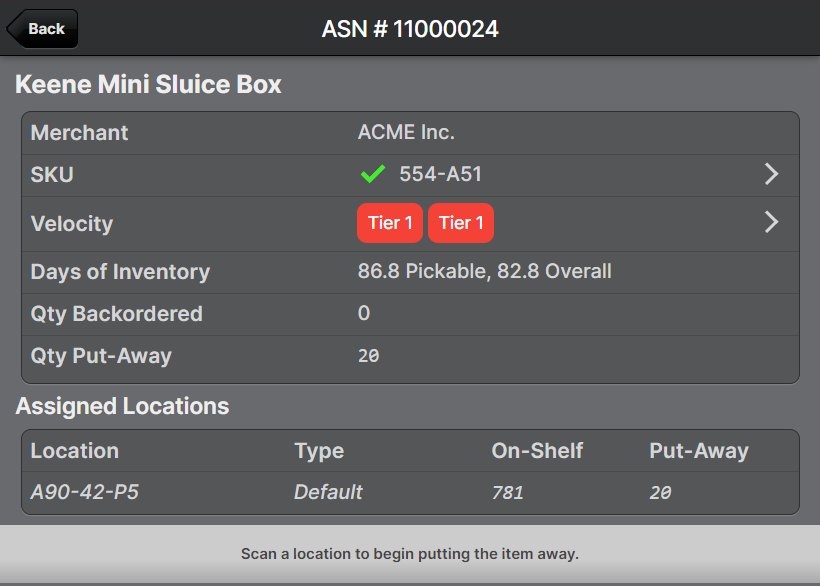The height and width of the screenshot is (586, 820).
Task: Click the On-Shelf column header
Action: pyautogui.click(x=539, y=451)
